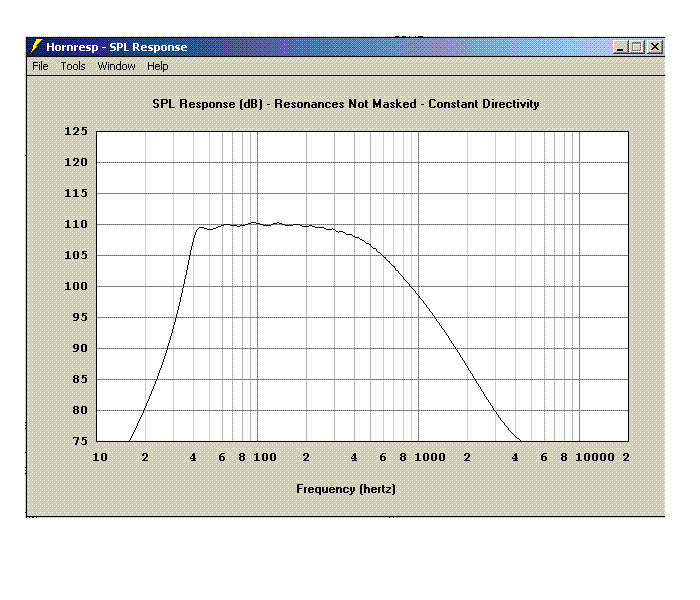The image size is (700, 600).
Task: Open the Help menu
Action: point(158,66)
